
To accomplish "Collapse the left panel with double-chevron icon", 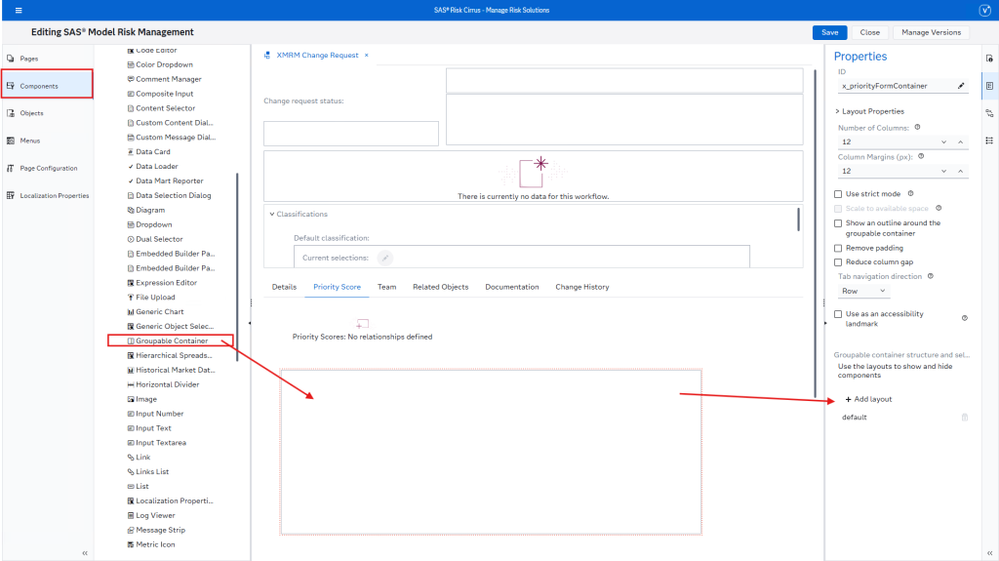I will (x=85, y=553).
